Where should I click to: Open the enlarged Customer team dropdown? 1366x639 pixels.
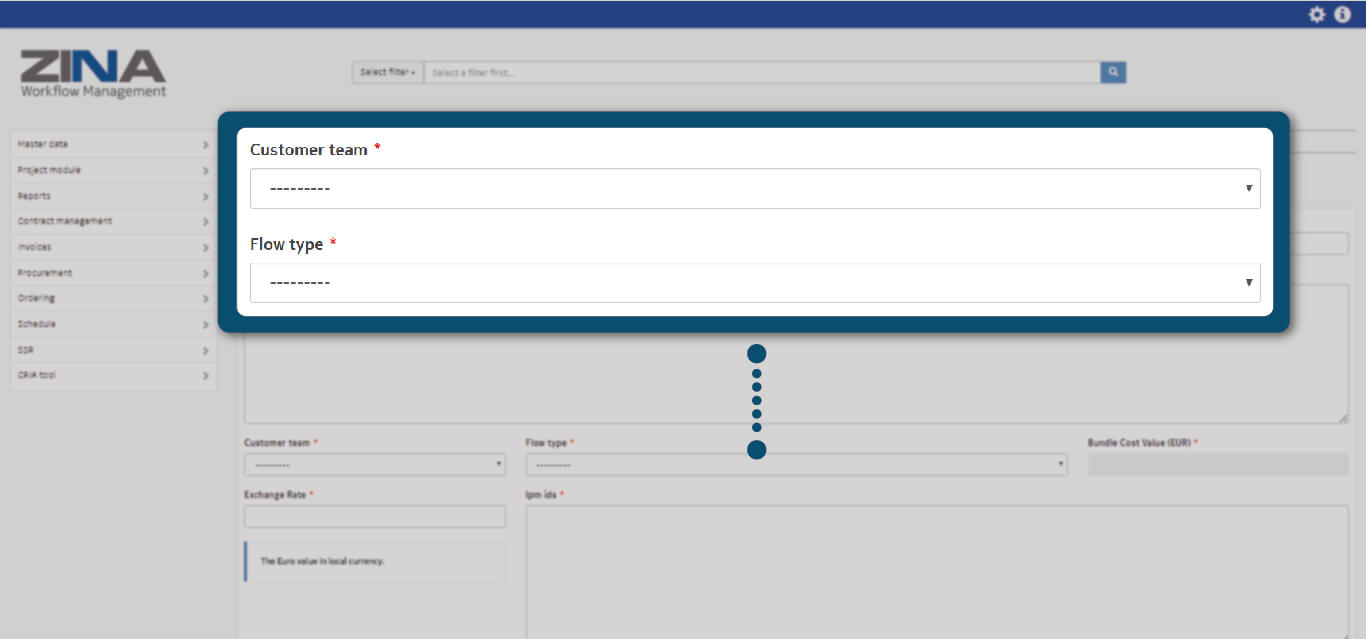pos(754,188)
